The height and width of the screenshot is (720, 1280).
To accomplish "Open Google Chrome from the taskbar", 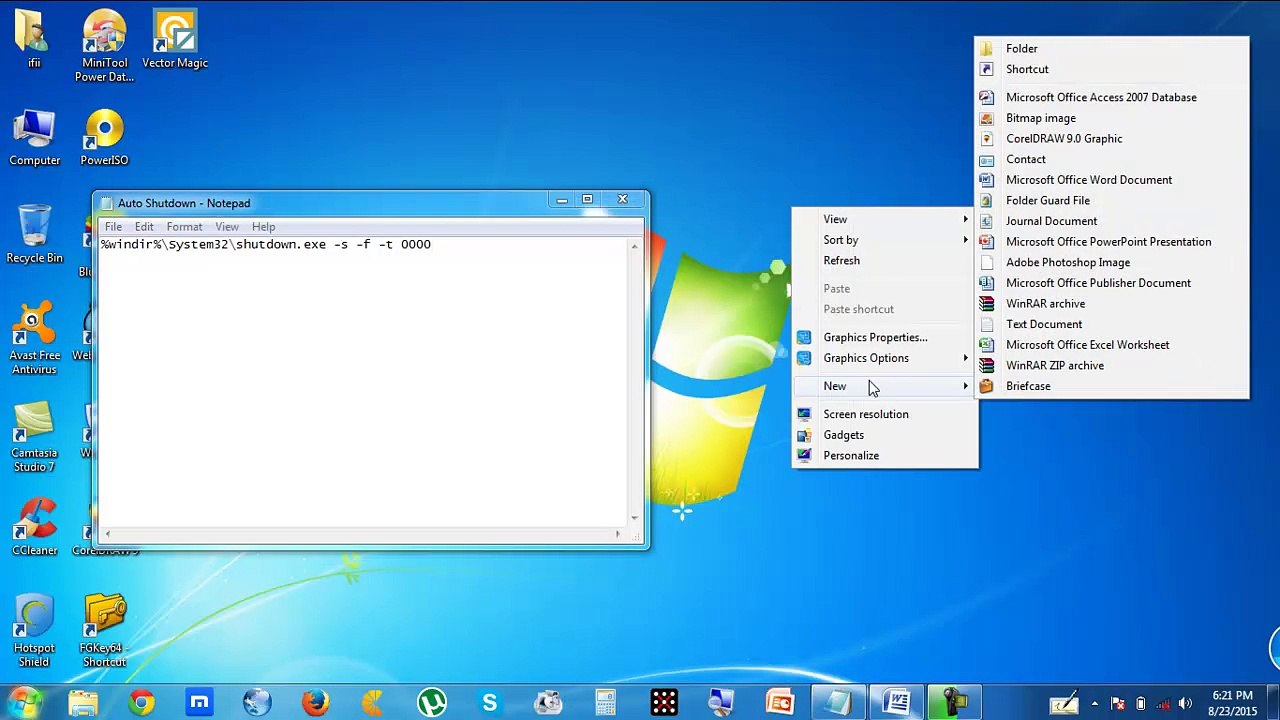I will pos(142,703).
